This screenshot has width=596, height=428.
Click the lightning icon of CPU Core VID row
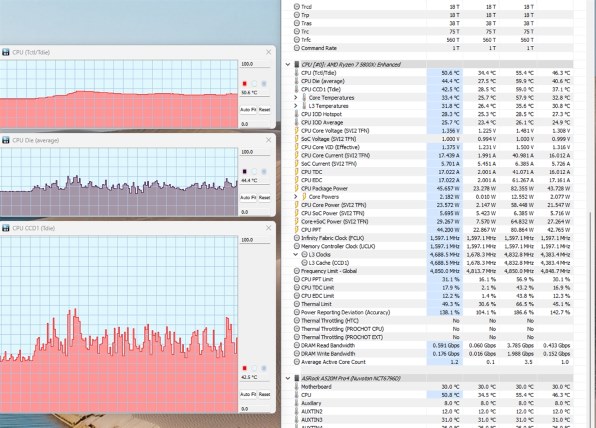[297, 147]
